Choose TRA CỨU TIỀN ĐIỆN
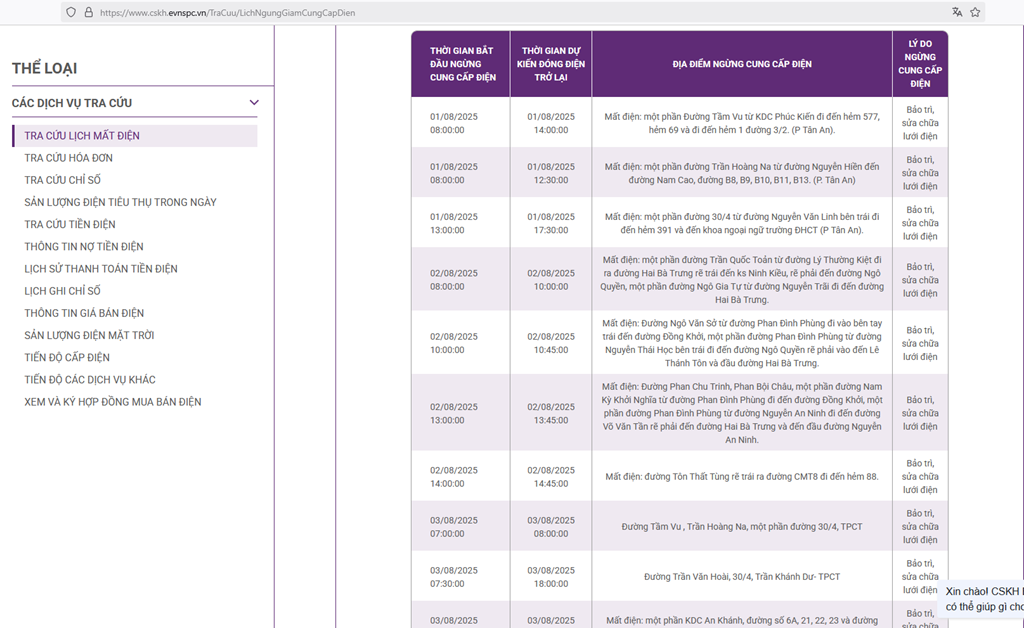Viewport: 1024px width, 628px height. point(70,224)
